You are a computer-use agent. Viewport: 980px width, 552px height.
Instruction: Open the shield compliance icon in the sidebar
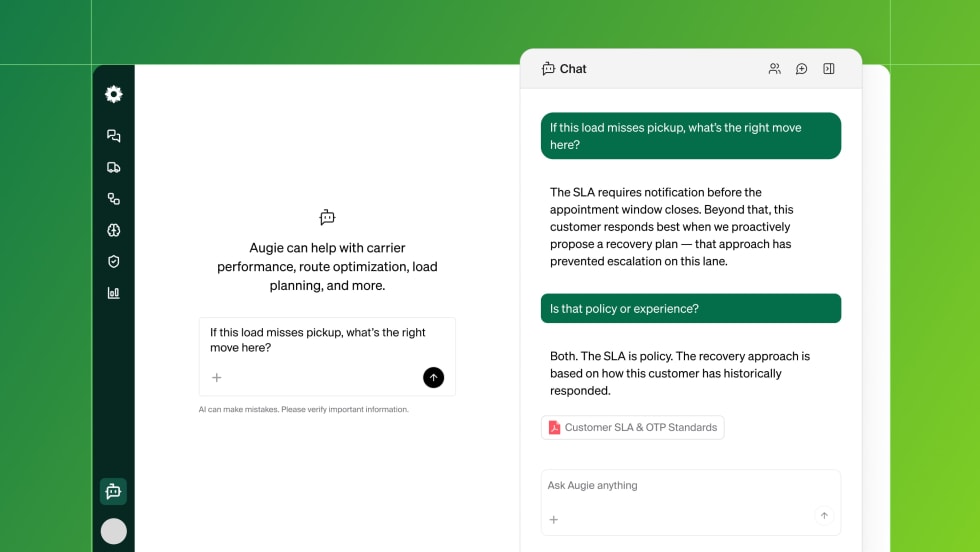tap(114, 261)
